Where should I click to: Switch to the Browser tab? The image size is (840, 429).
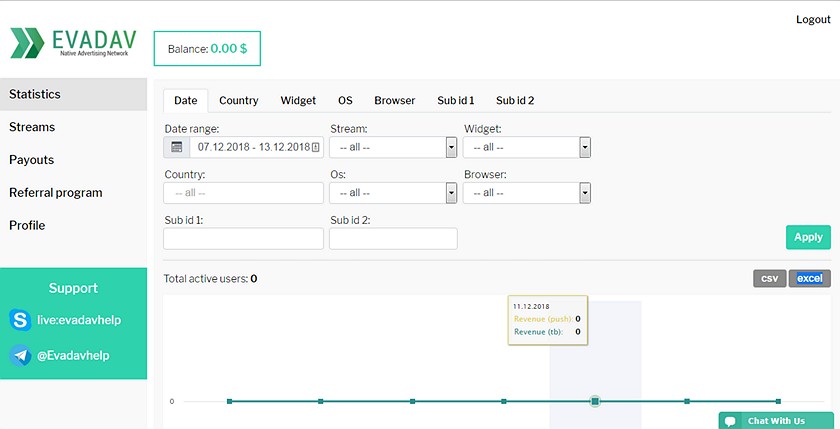click(x=394, y=100)
